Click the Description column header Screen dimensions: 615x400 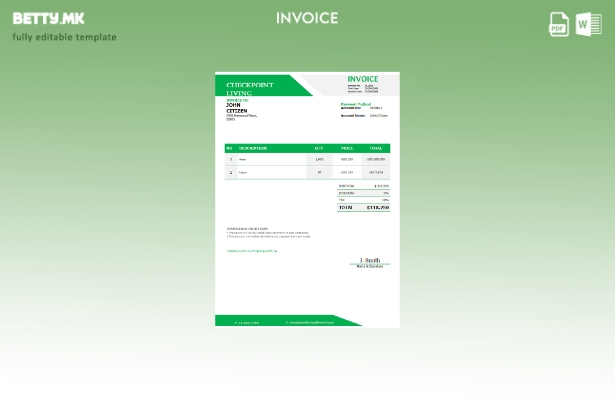pos(253,148)
